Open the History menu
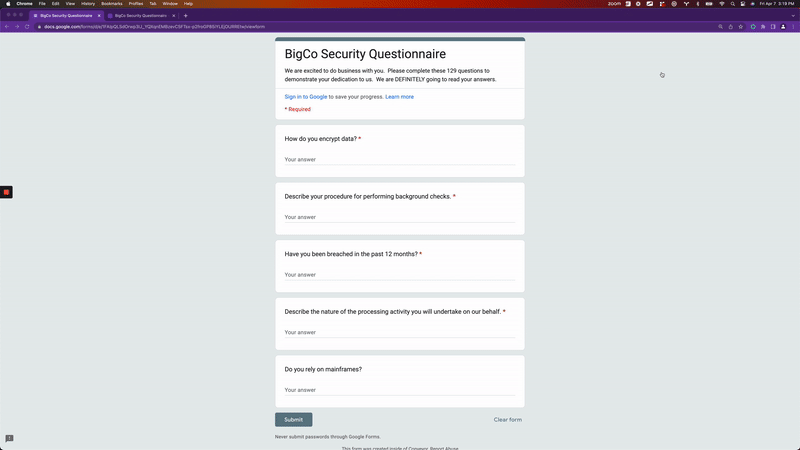 click(x=88, y=4)
